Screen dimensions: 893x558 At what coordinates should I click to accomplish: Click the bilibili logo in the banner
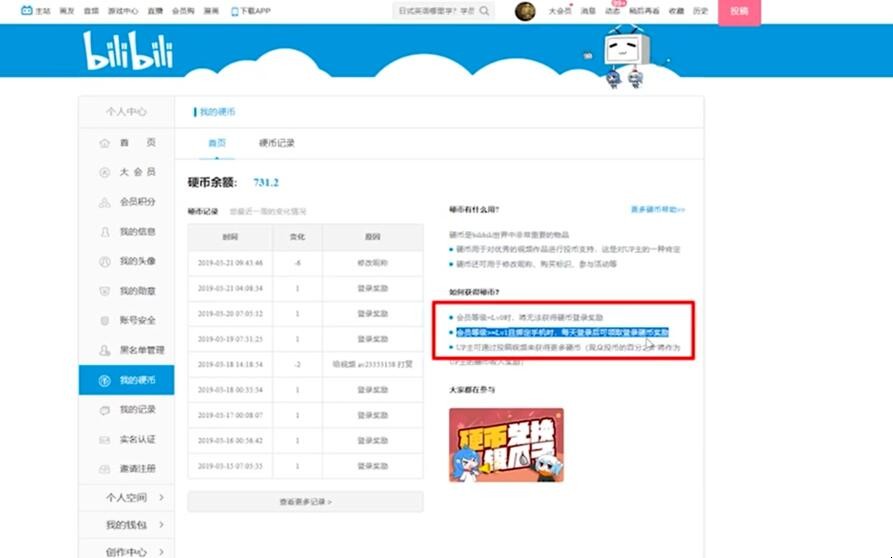[x=128, y=52]
